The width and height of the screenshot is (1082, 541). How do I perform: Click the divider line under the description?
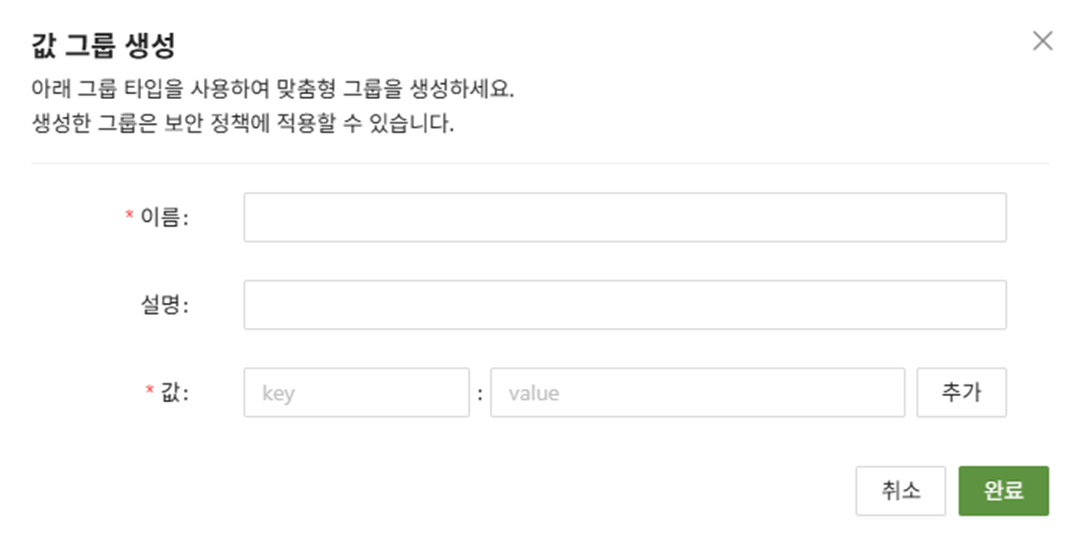pos(540,163)
